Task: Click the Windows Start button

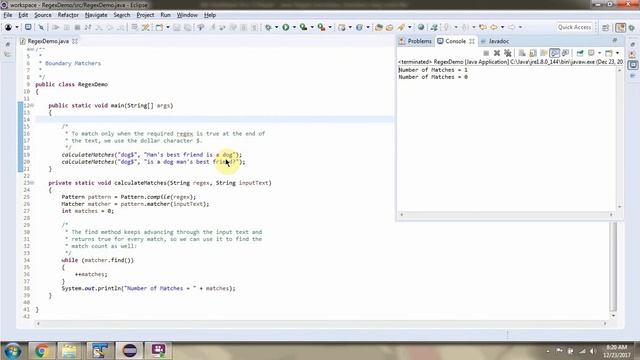Action: [x=13, y=351]
